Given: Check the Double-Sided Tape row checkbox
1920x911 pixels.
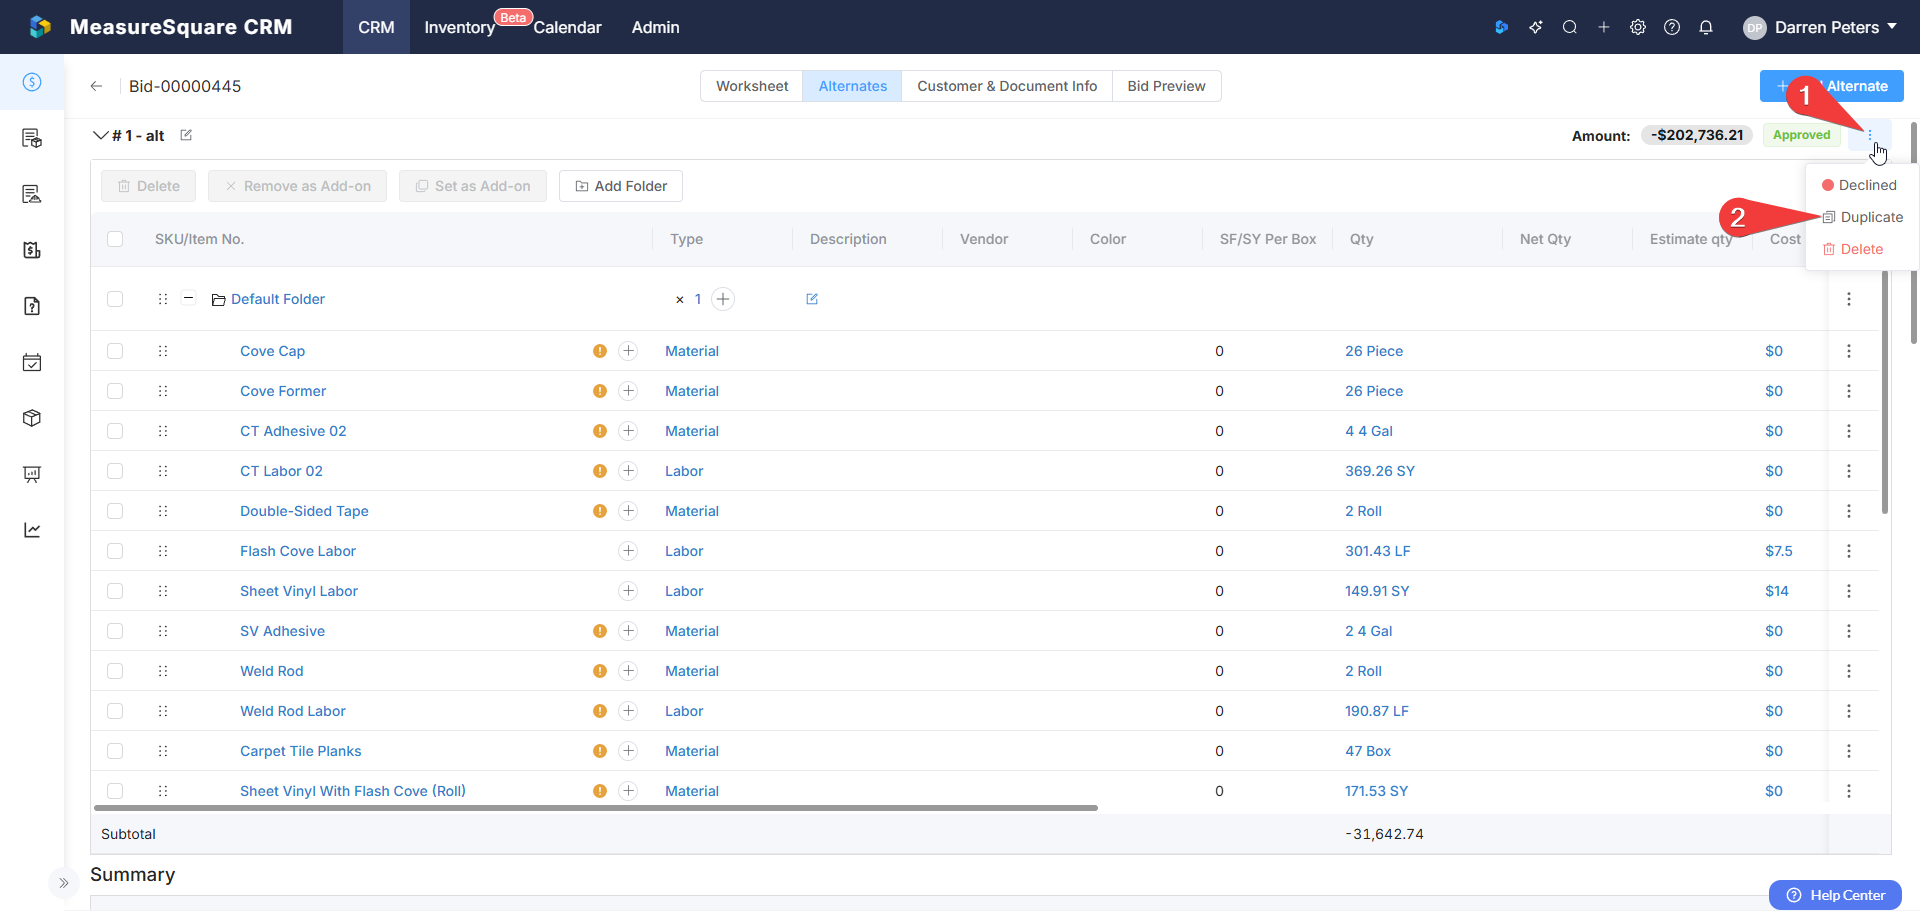Looking at the screenshot, I should point(115,511).
